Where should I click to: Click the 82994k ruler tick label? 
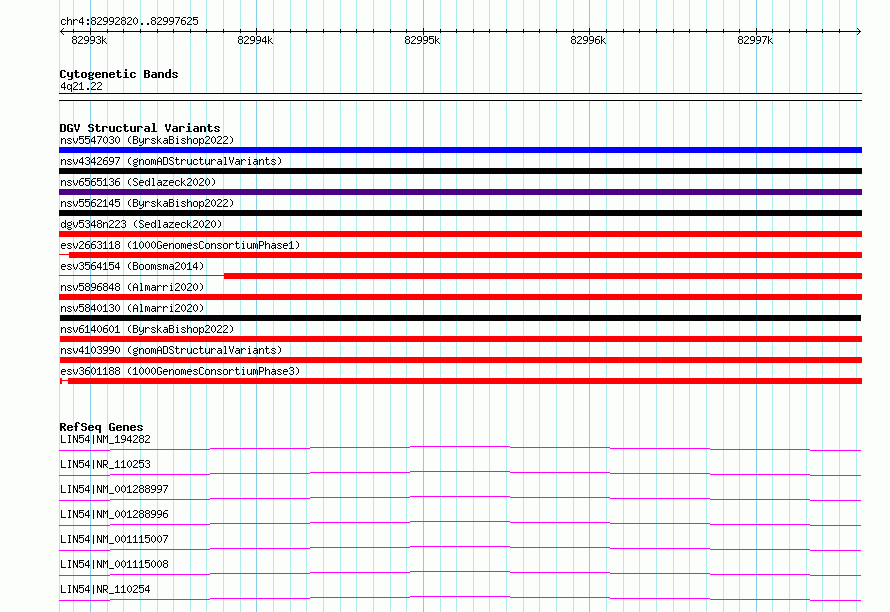[255, 40]
